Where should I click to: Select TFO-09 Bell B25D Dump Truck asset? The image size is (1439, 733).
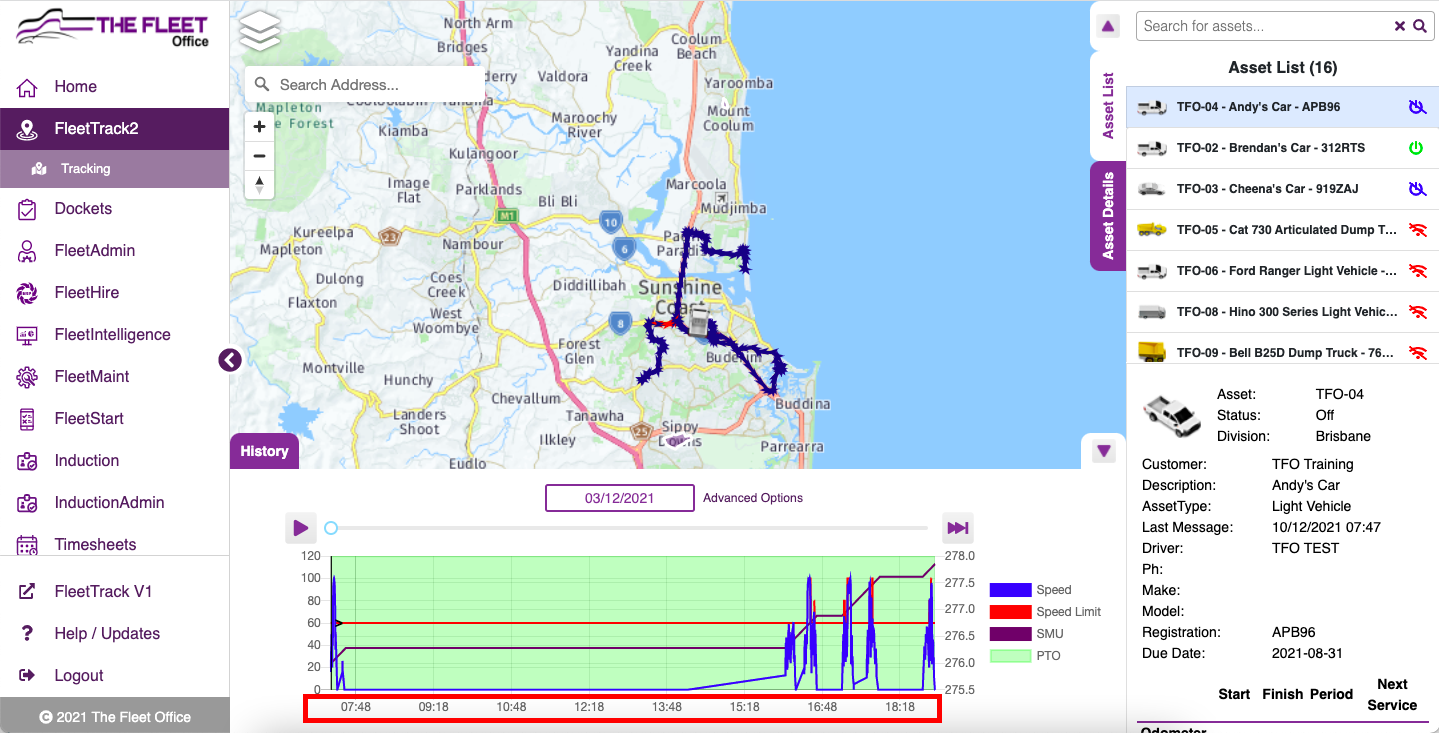(x=1283, y=350)
